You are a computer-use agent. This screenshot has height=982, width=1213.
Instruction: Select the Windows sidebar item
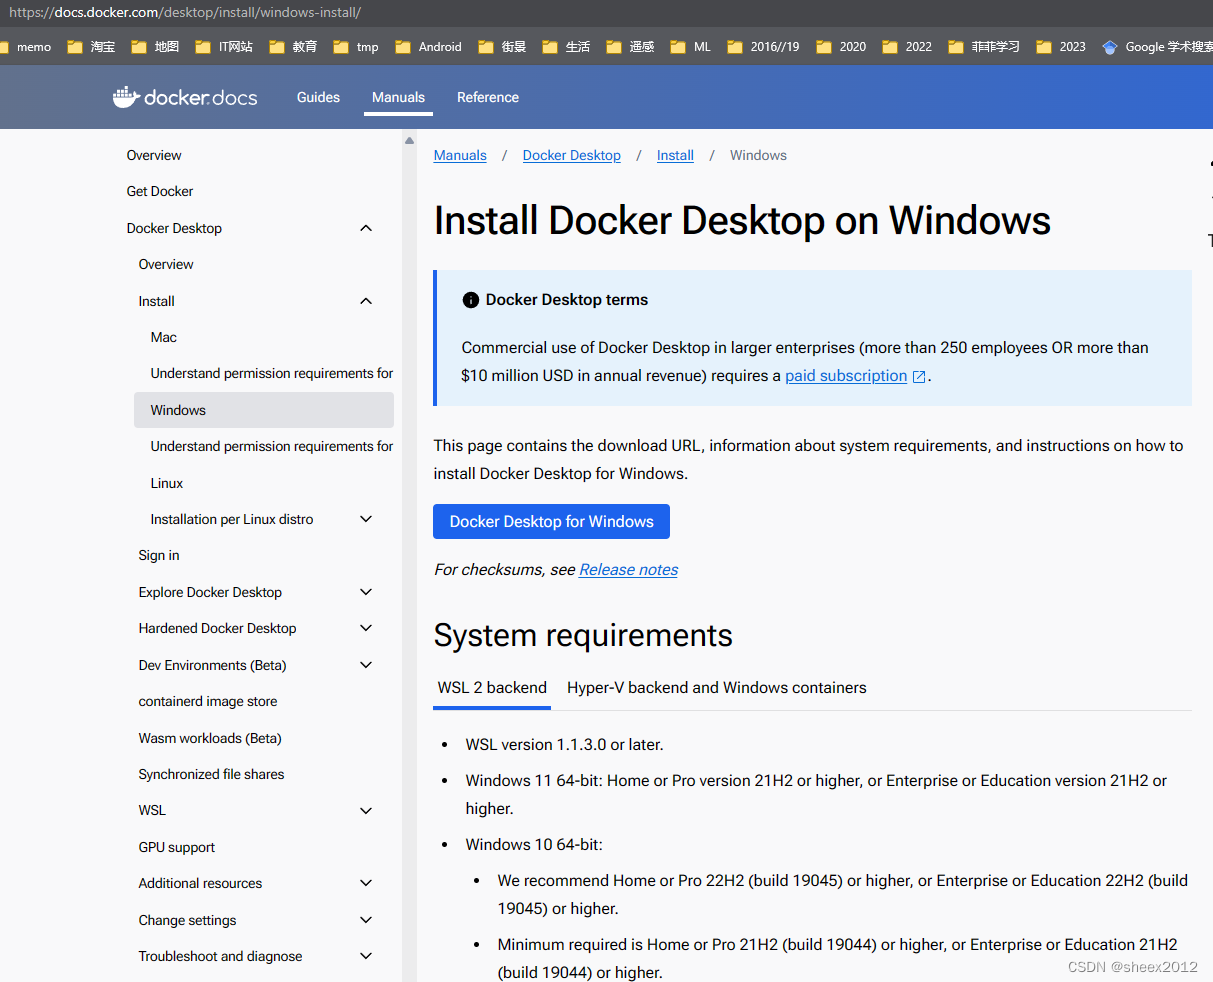(264, 410)
